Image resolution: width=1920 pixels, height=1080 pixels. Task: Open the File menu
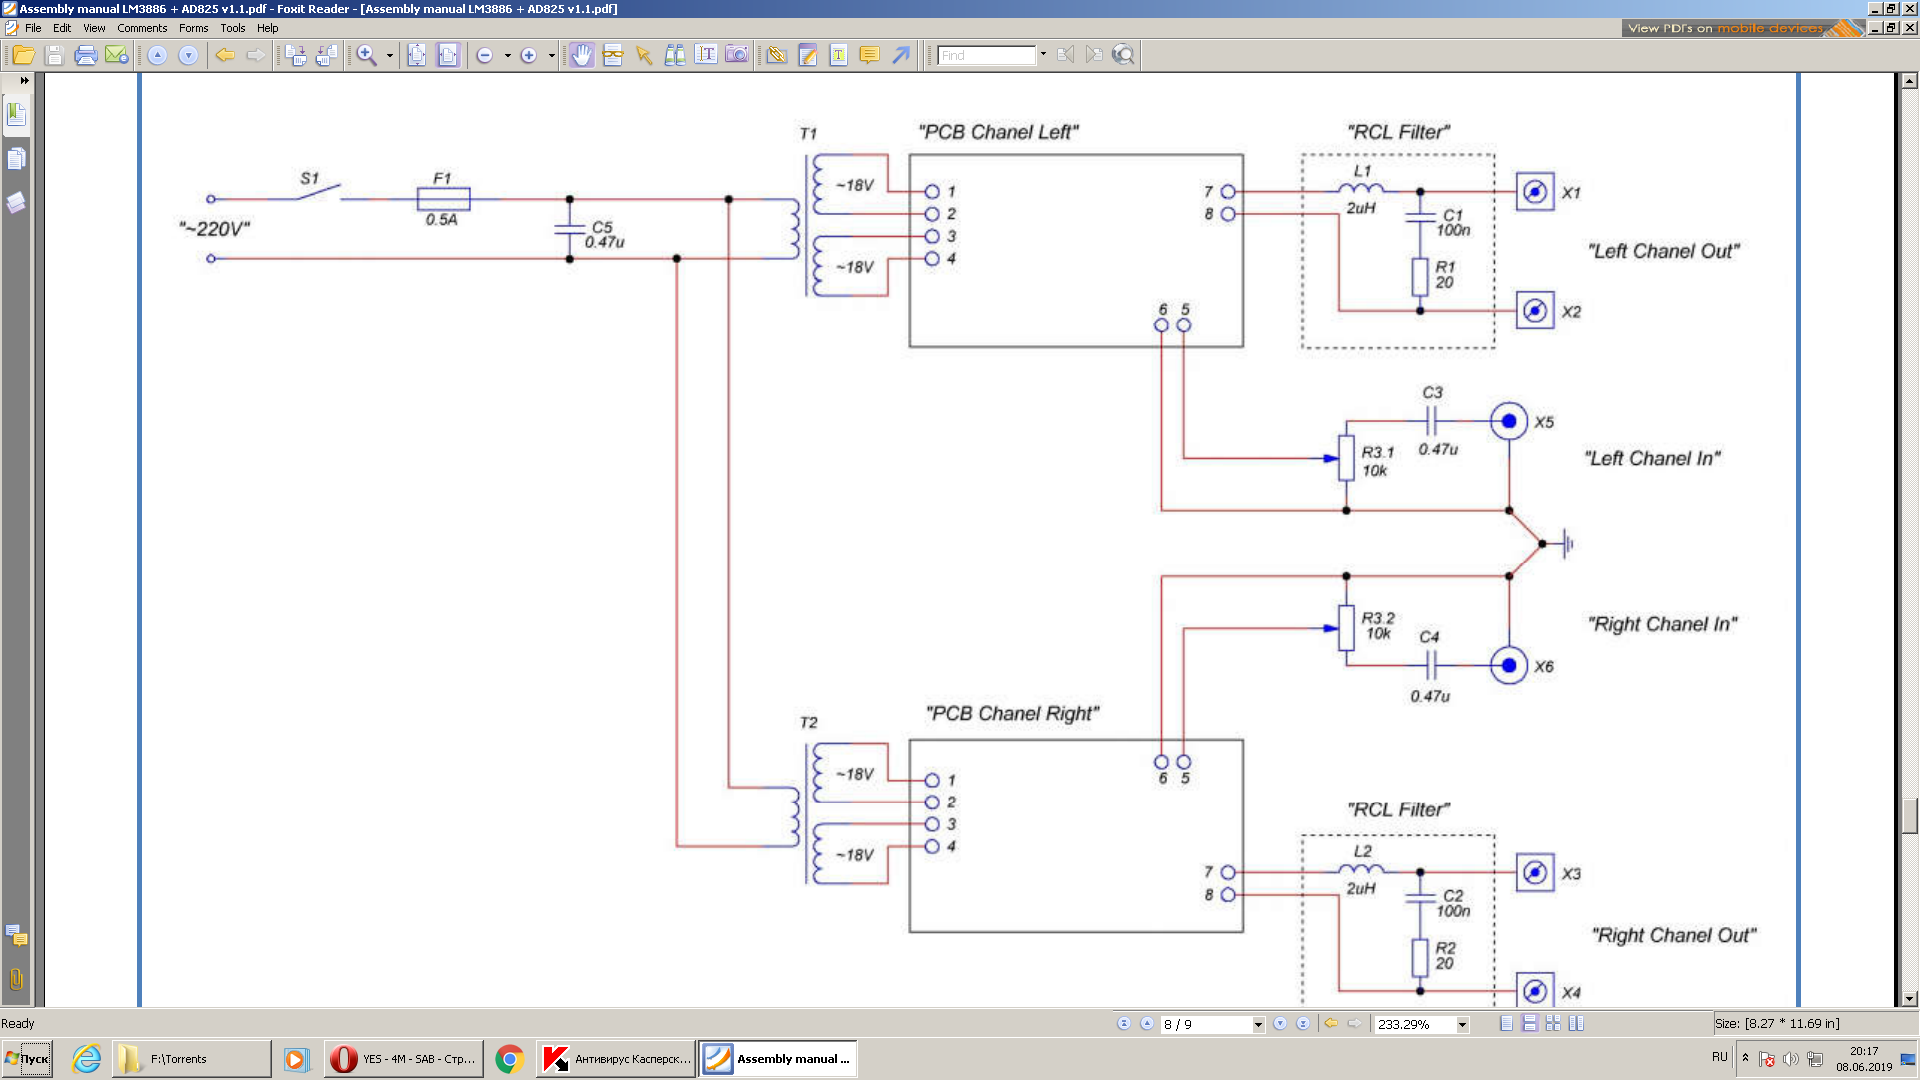coord(33,28)
